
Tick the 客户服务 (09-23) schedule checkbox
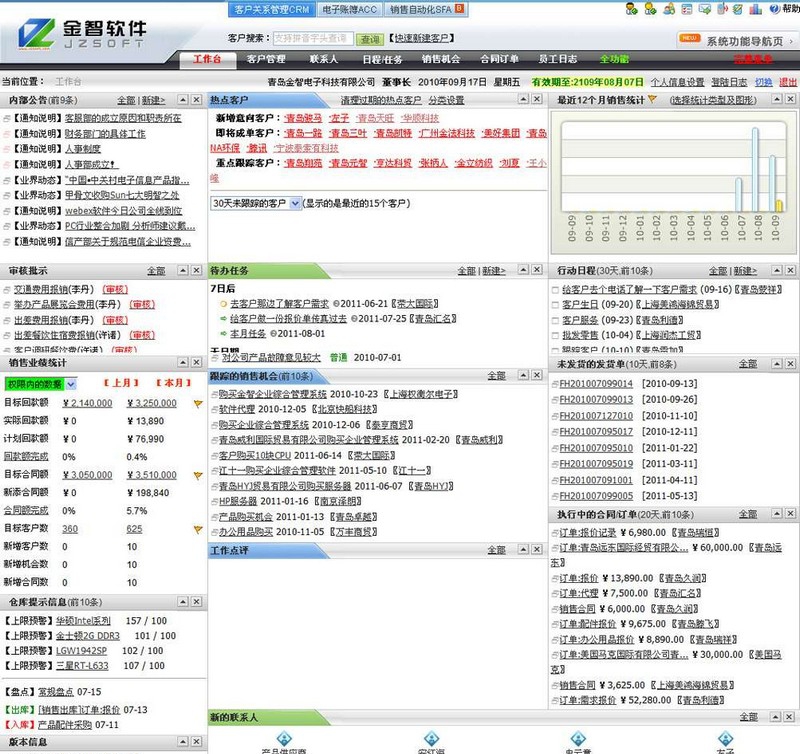pyautogui.click(x=556, y=320)
